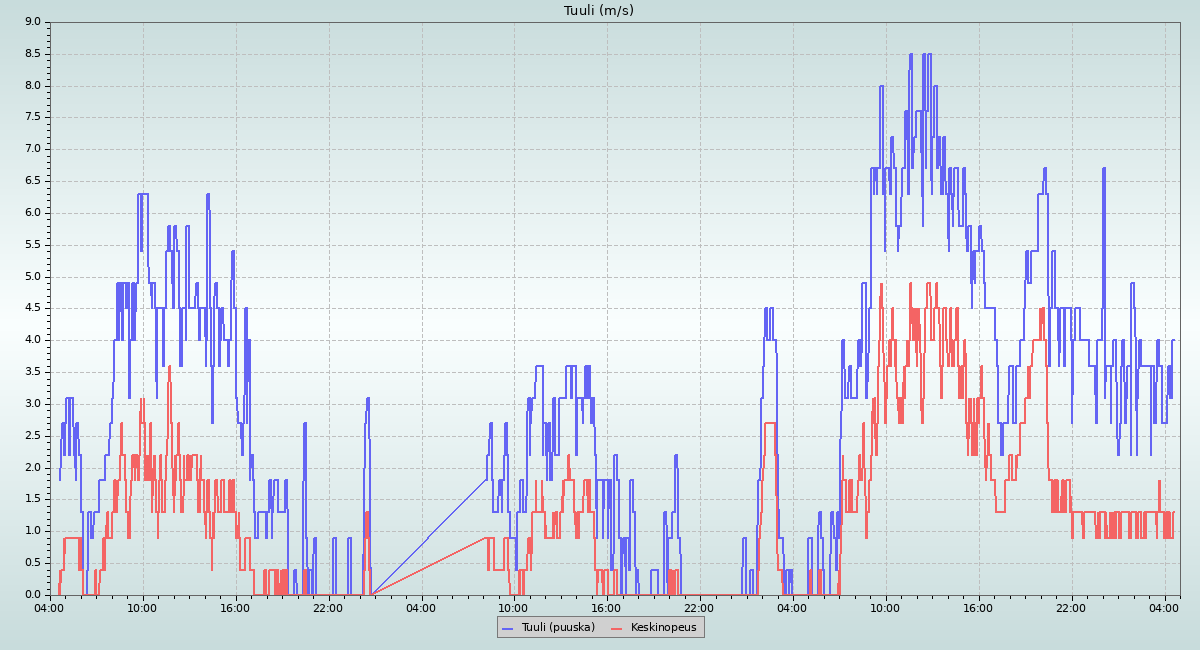Click the rightmost 04:00 x-axis label
The height and width of the screenshot is (650, 1200).
click(1164, 607)
